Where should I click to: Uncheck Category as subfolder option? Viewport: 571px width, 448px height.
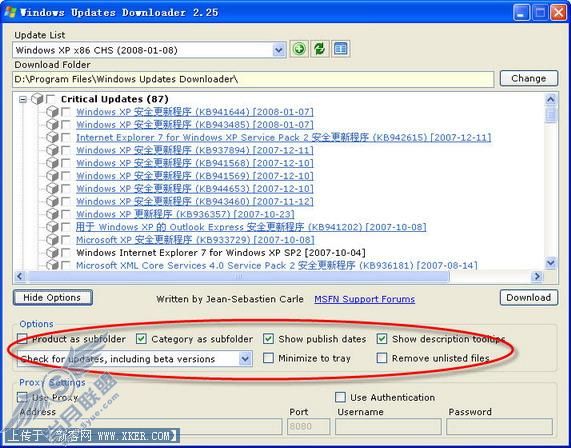[x=141, y=339]
